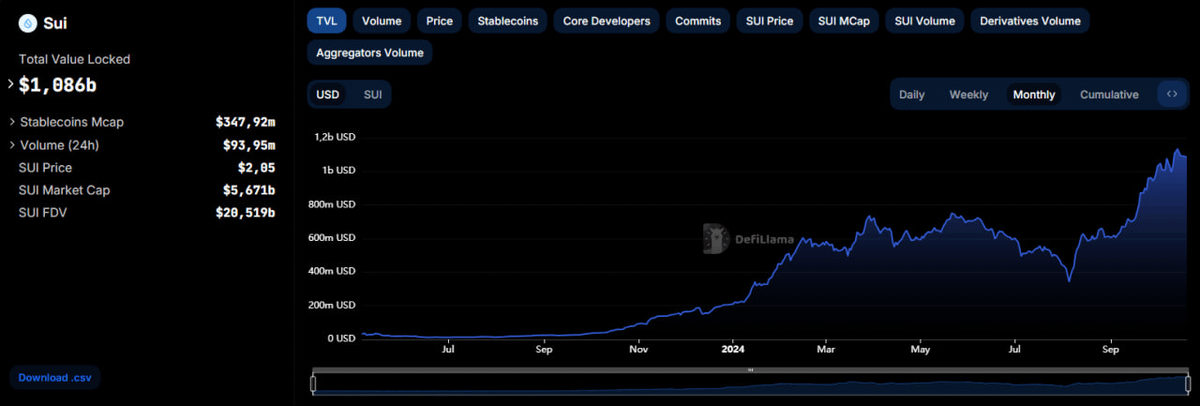Click the SUI Price row label
This screenshot has height=406, width=1200.
[45, 168]
